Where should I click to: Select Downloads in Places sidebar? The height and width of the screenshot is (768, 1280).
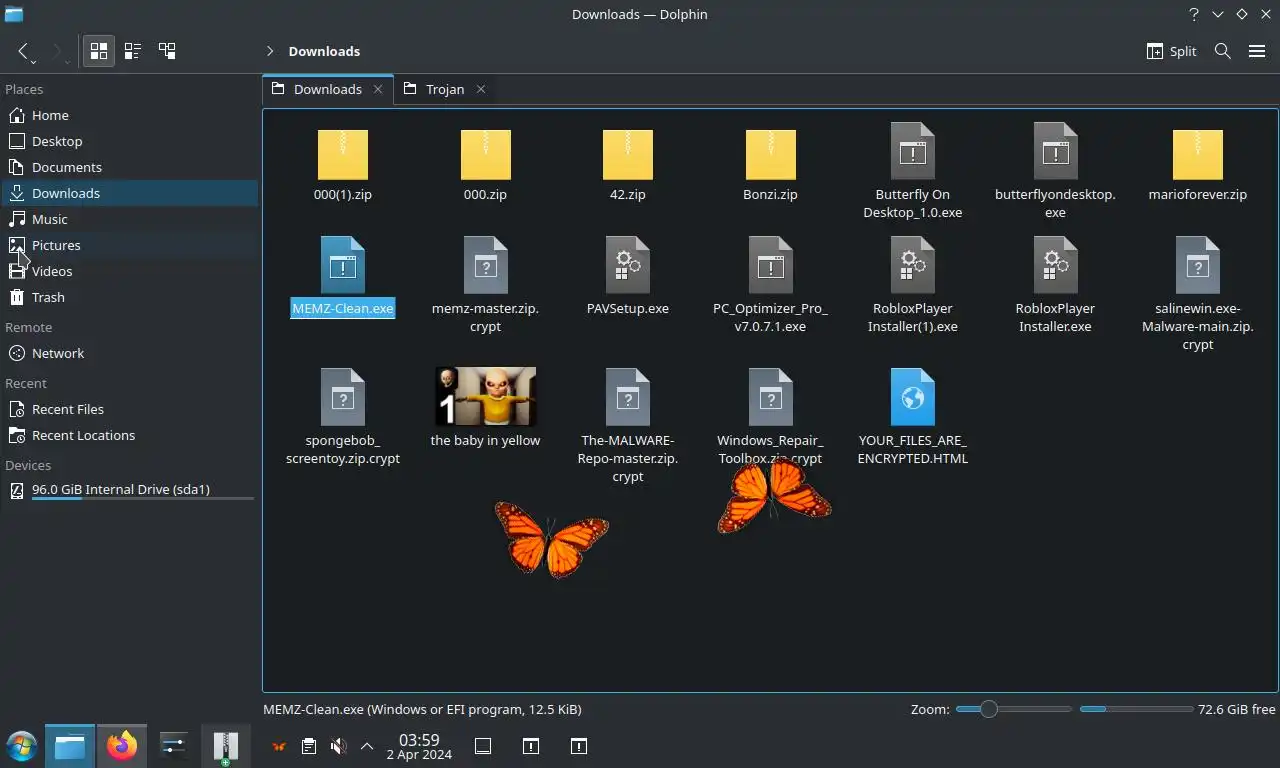(130, 193)
